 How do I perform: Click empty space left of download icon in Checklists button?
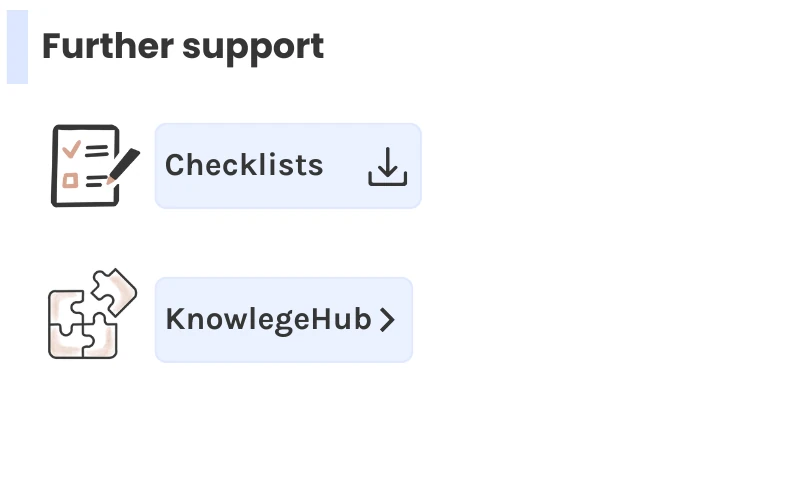coord(346,166)
